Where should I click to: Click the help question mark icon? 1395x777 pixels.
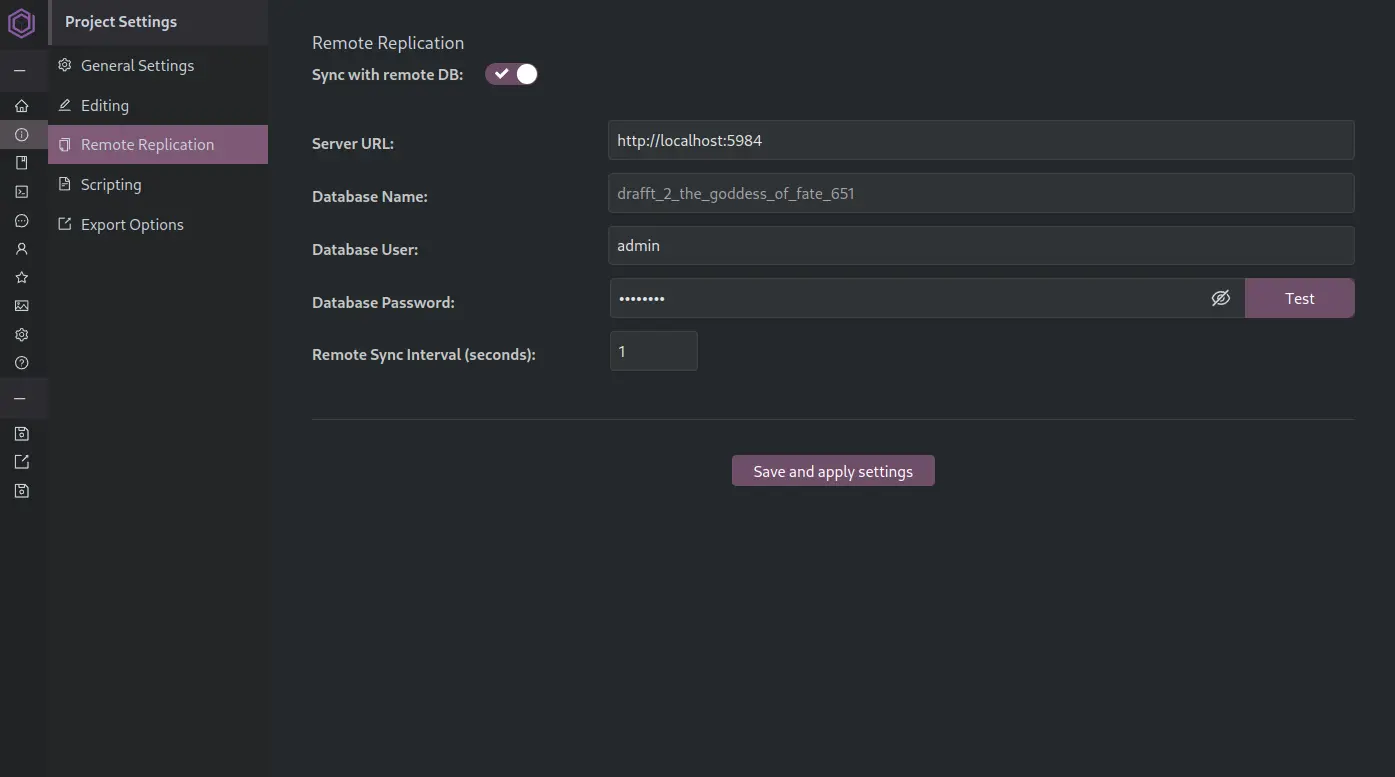(21, 362)
